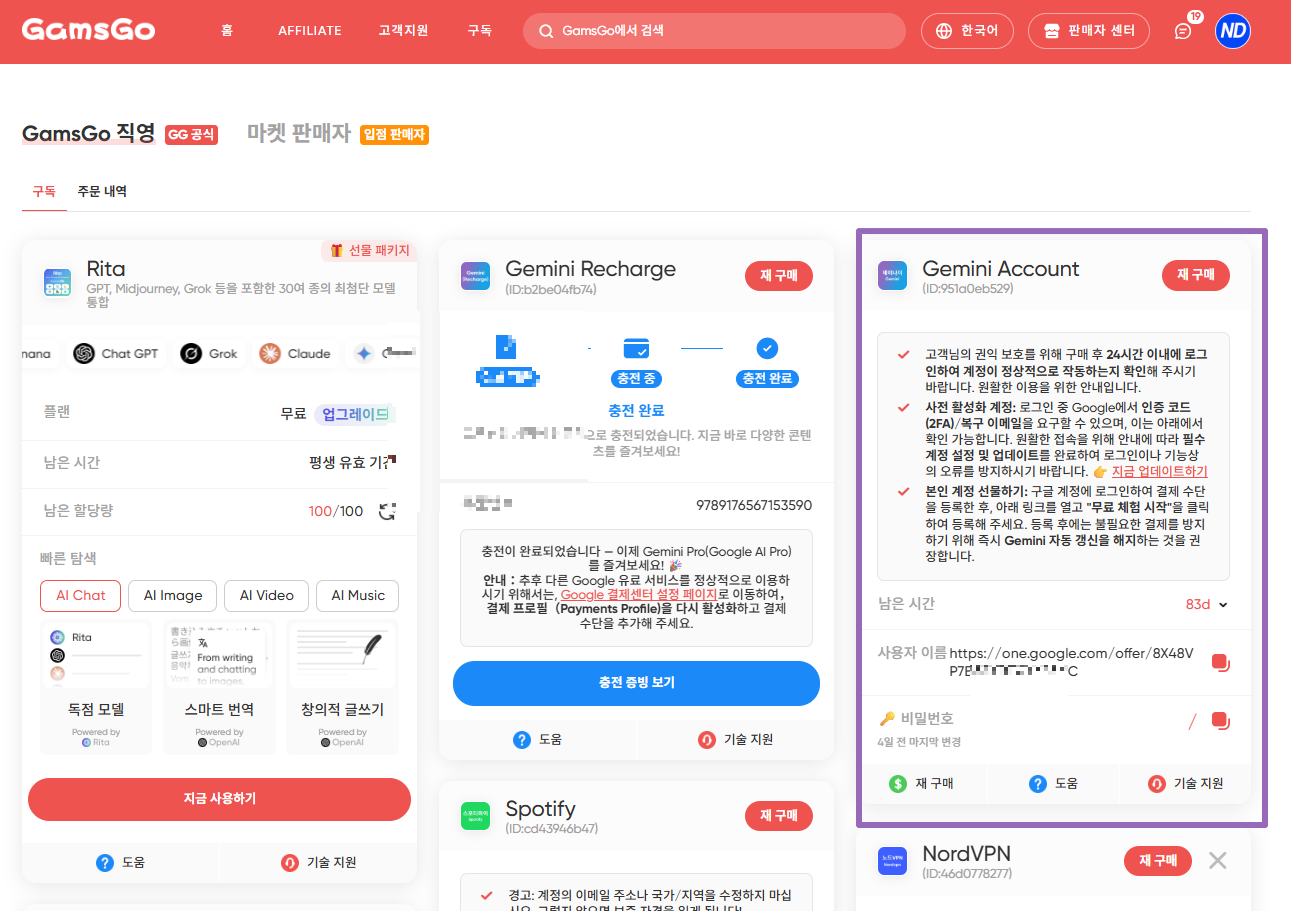Viewport: 1291px width, 911px height.
Task: Click 재 구매 on the Gemini Recharge card
Action: [x=779, y=276]
